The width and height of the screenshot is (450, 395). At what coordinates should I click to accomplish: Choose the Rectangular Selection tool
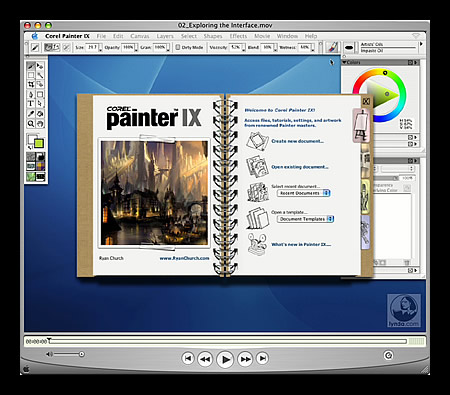[x=31, y=75]
